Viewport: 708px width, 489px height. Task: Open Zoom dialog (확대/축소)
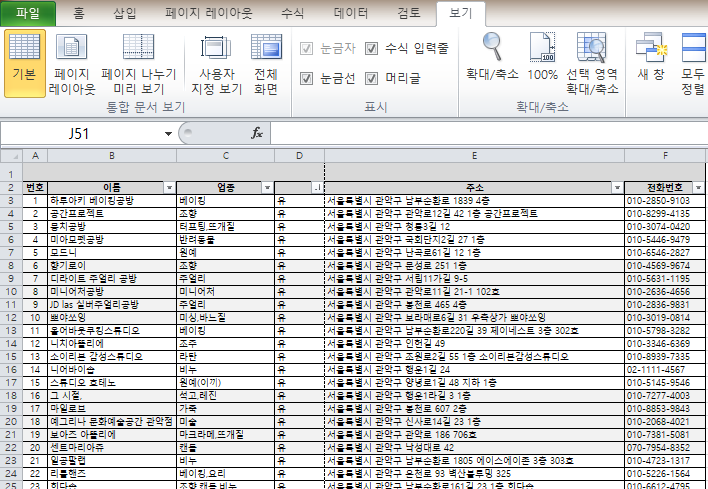click(x=492, y=57)
